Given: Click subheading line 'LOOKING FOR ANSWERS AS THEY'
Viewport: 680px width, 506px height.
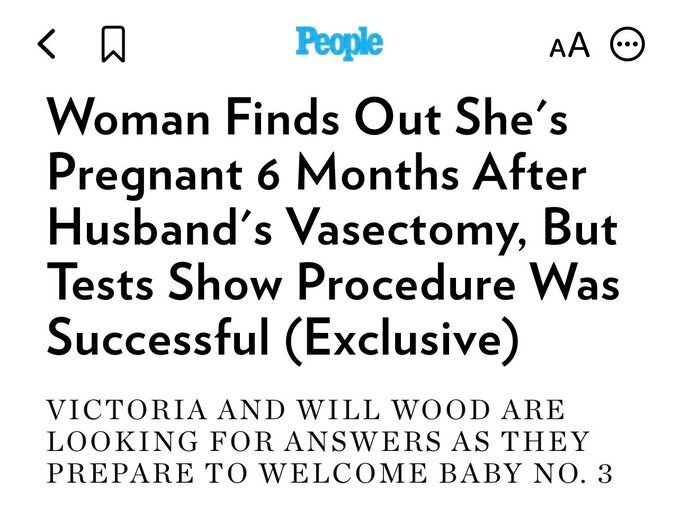Looking at the screenshot, I should coord(318,441).
